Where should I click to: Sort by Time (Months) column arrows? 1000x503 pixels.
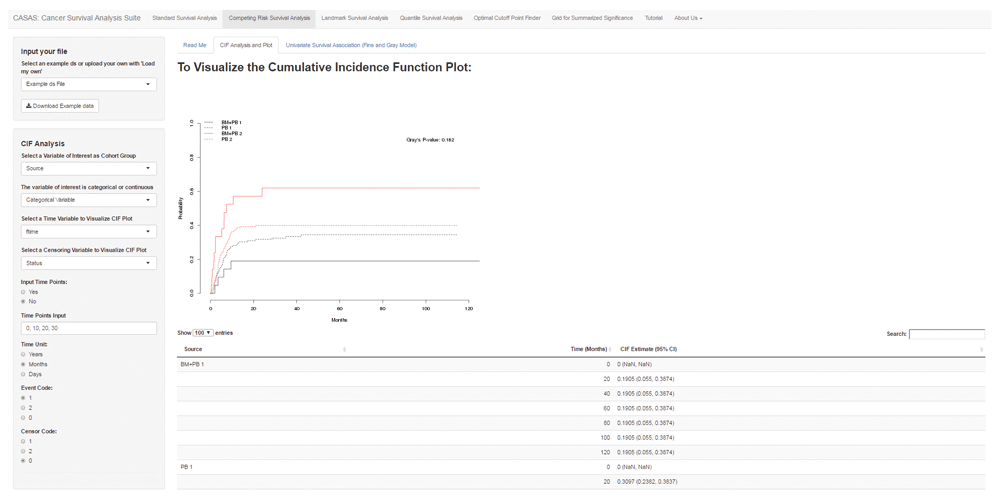(x=610, y=350)
